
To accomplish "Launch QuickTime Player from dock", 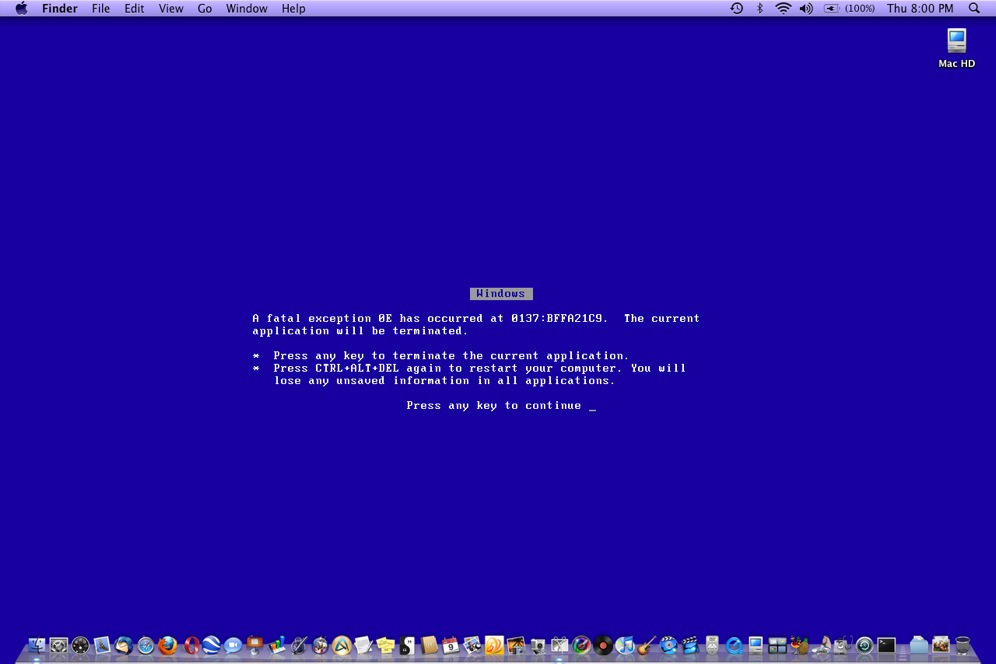I will (734, 646).
